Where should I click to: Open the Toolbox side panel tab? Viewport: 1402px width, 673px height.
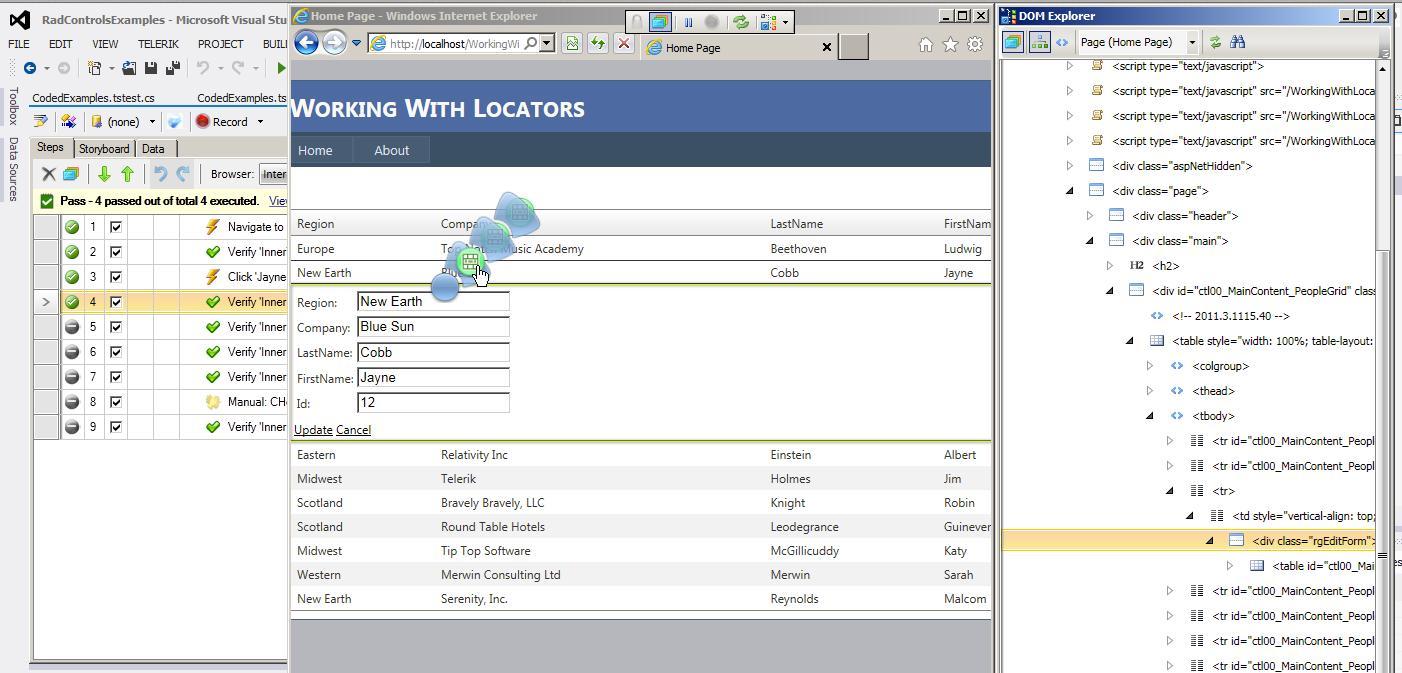[x=14, y=106]
